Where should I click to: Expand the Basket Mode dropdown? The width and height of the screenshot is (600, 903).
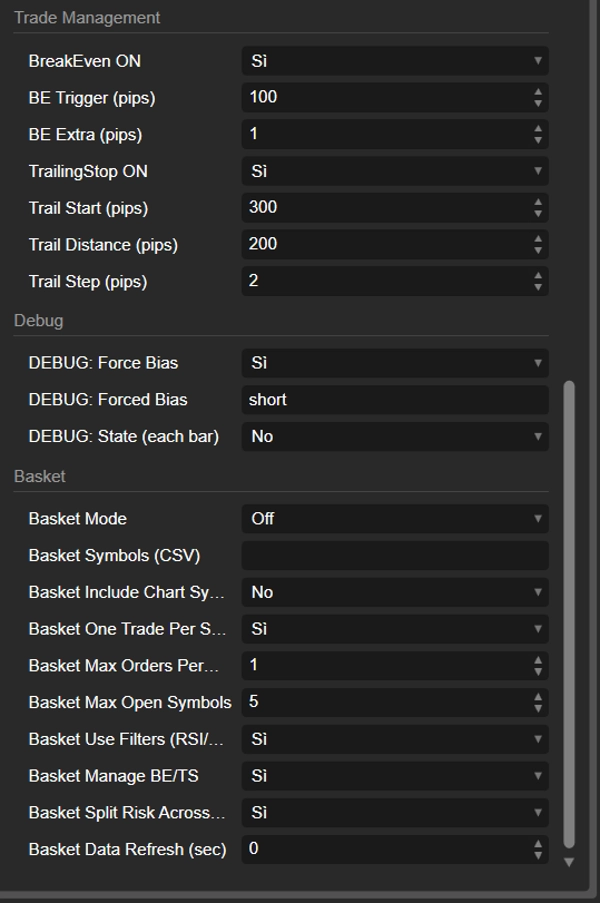395,519
